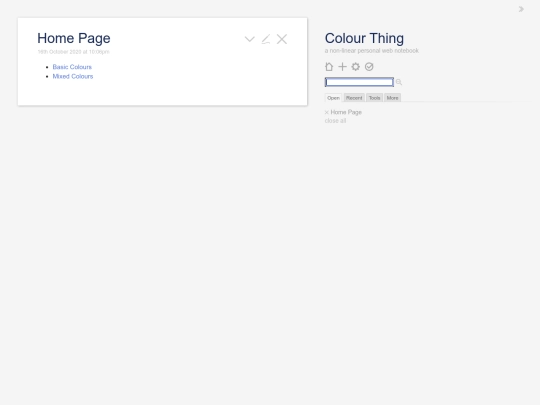Edit the Home Page tiddler with pencil icon
This screenshot has height=405, width=540.
pos(266,39)
